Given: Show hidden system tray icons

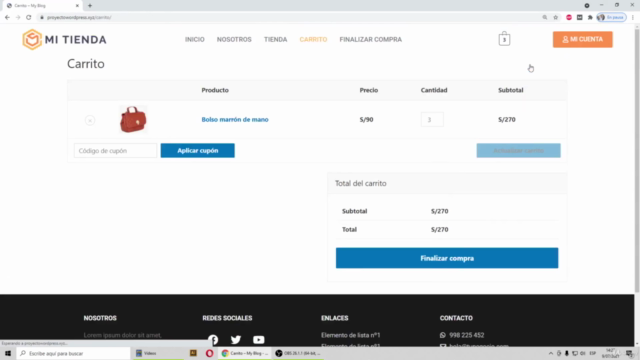Looking at the screenshot, I should [551, 353].
